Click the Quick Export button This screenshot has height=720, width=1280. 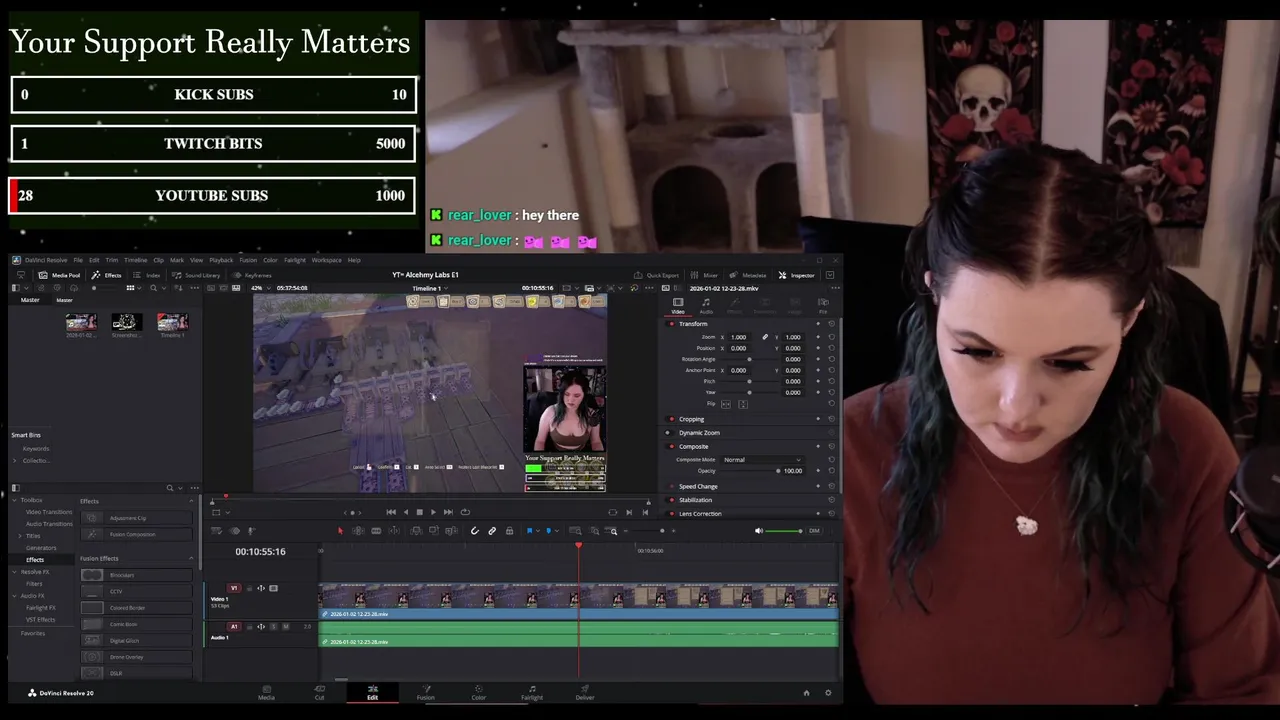pyautogui.click(x=656, y=275)
